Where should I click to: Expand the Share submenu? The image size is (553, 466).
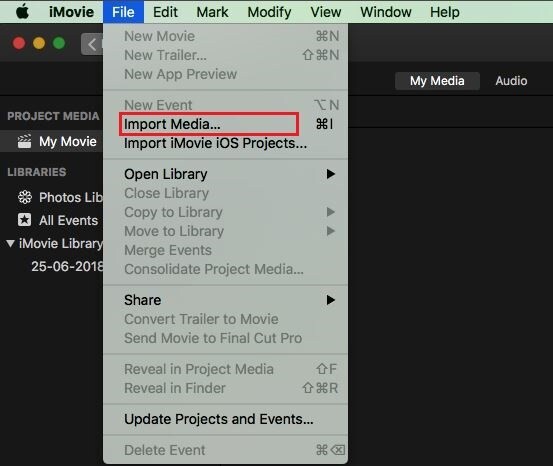pyautogui.click(x=225, y=300)
